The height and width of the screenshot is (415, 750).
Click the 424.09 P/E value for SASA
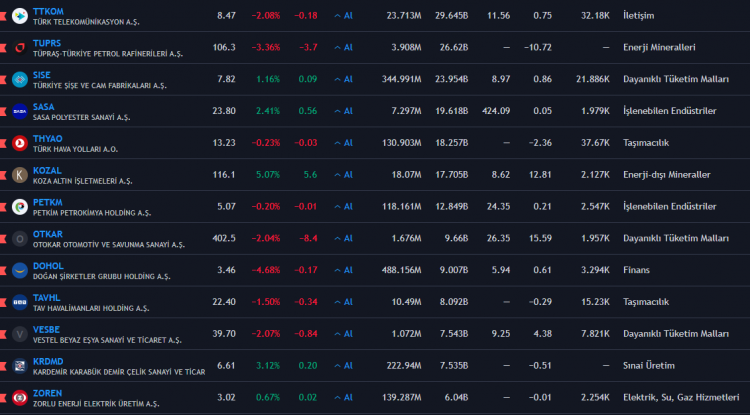pos(496,111)
